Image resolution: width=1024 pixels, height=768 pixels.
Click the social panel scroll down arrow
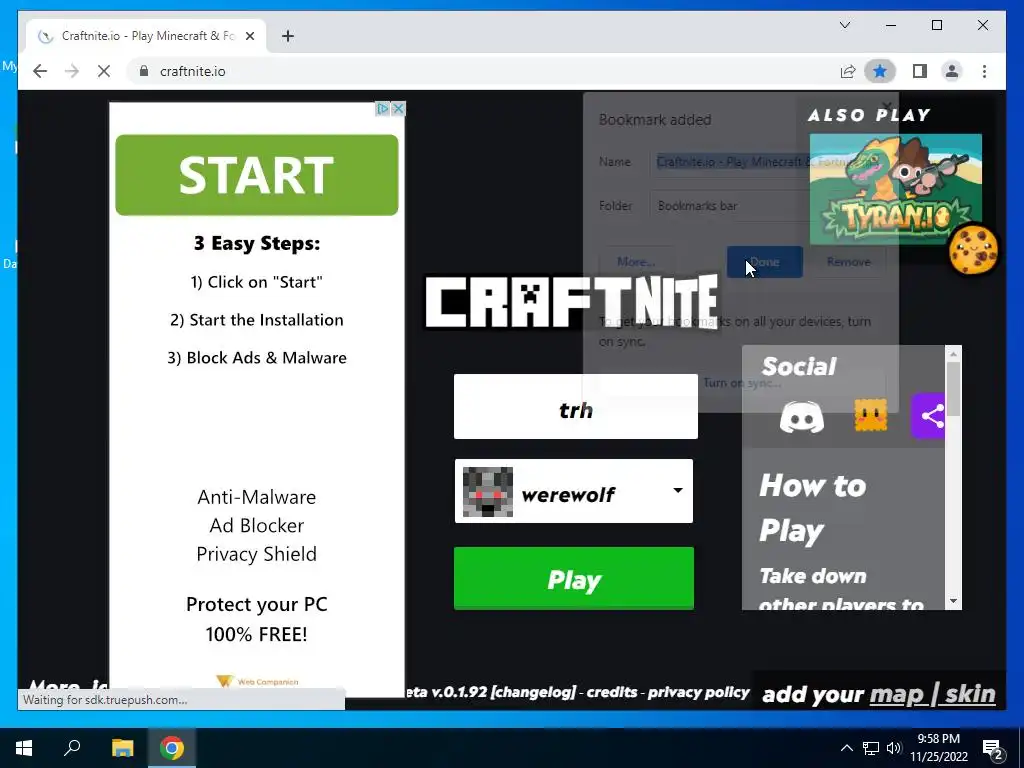[953, 601]
